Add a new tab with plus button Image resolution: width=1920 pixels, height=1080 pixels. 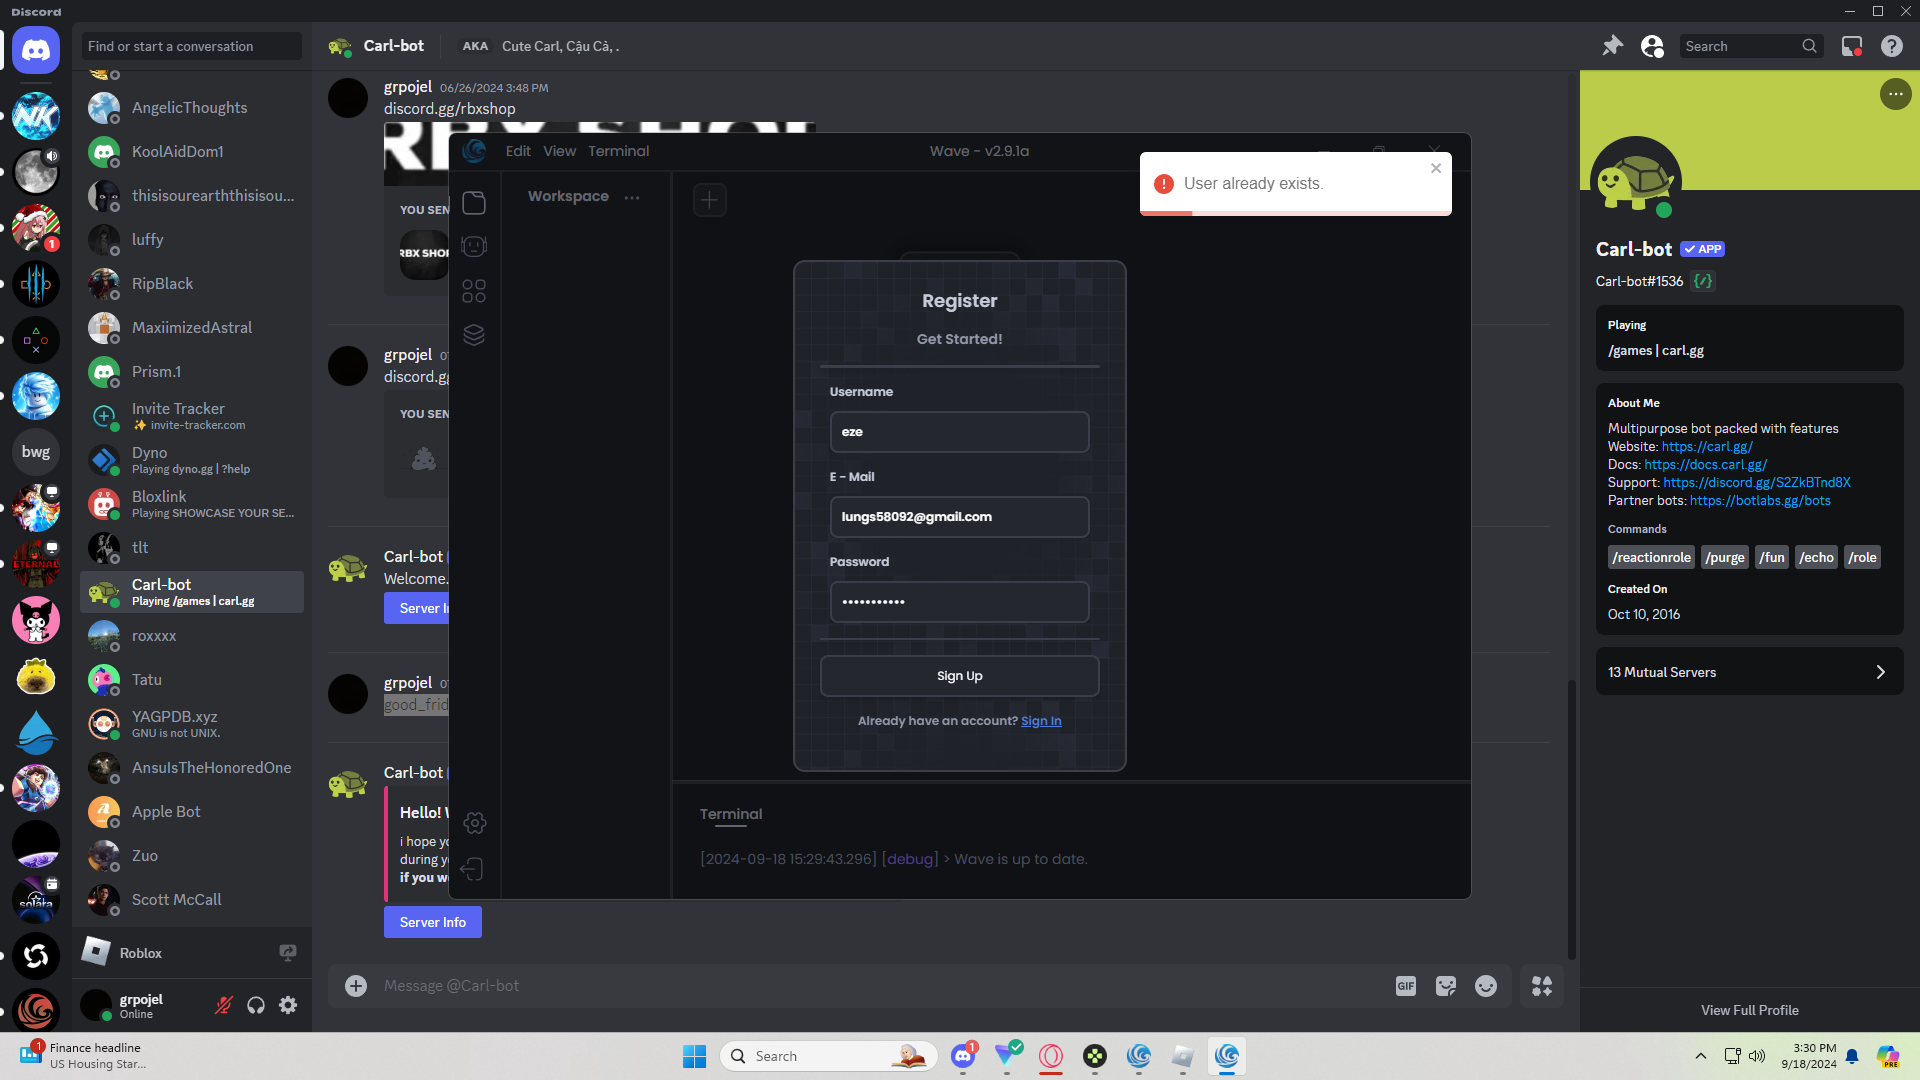[x=709, y=200]
